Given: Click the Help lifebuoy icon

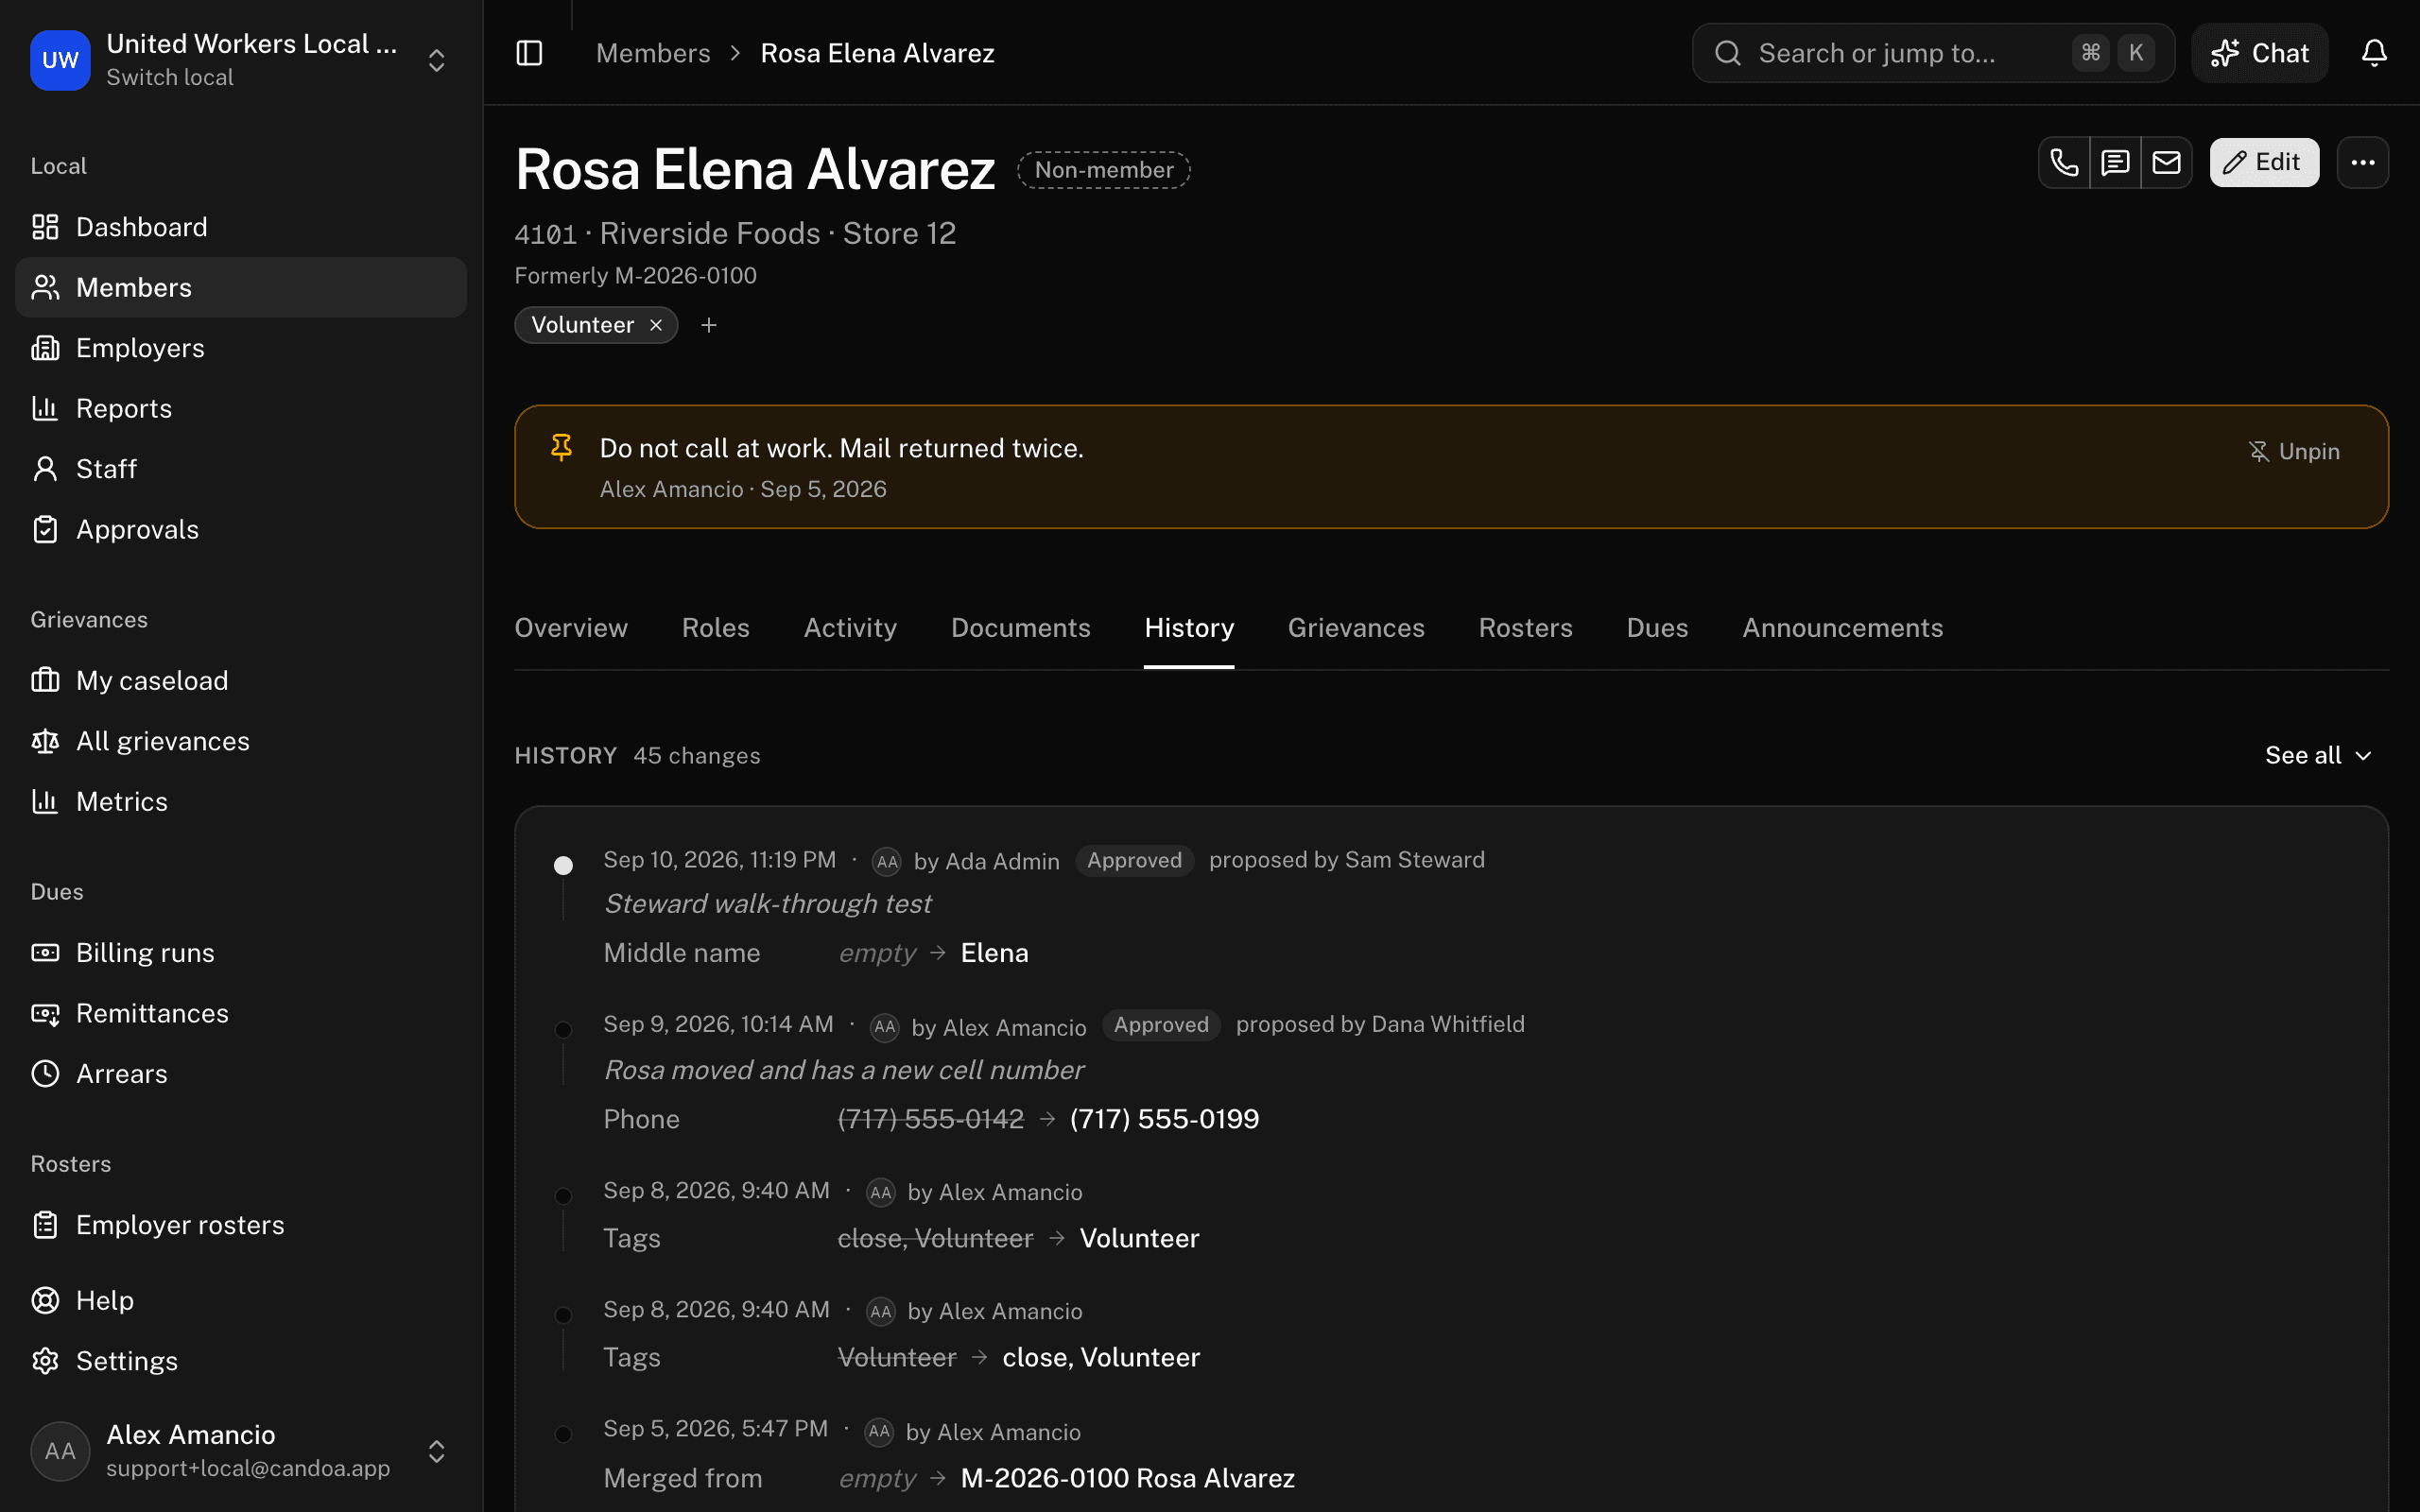Looking at the screenshot, I should coord(45,1300).
